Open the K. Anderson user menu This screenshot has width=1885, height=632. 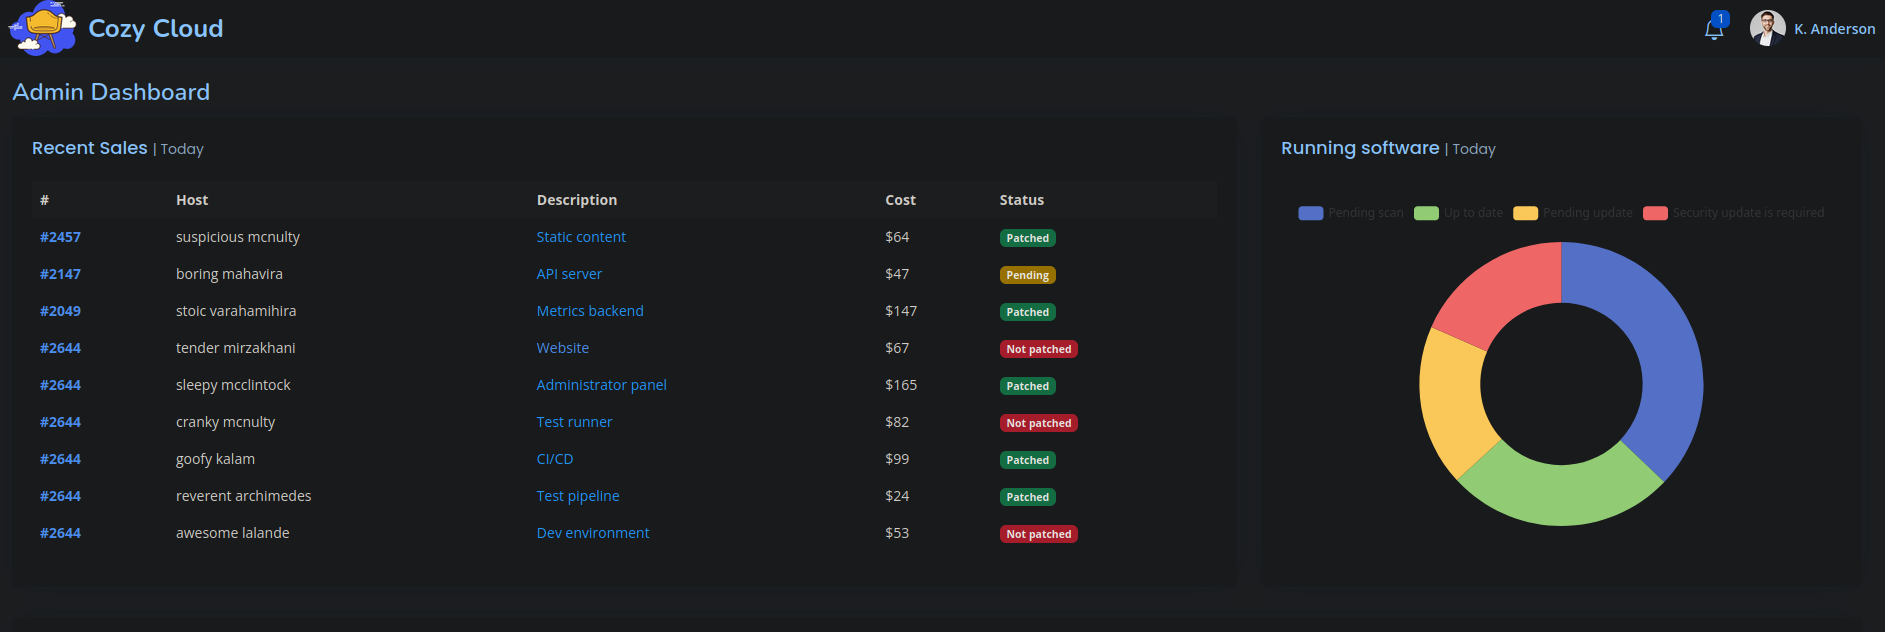coord(1834,29)
